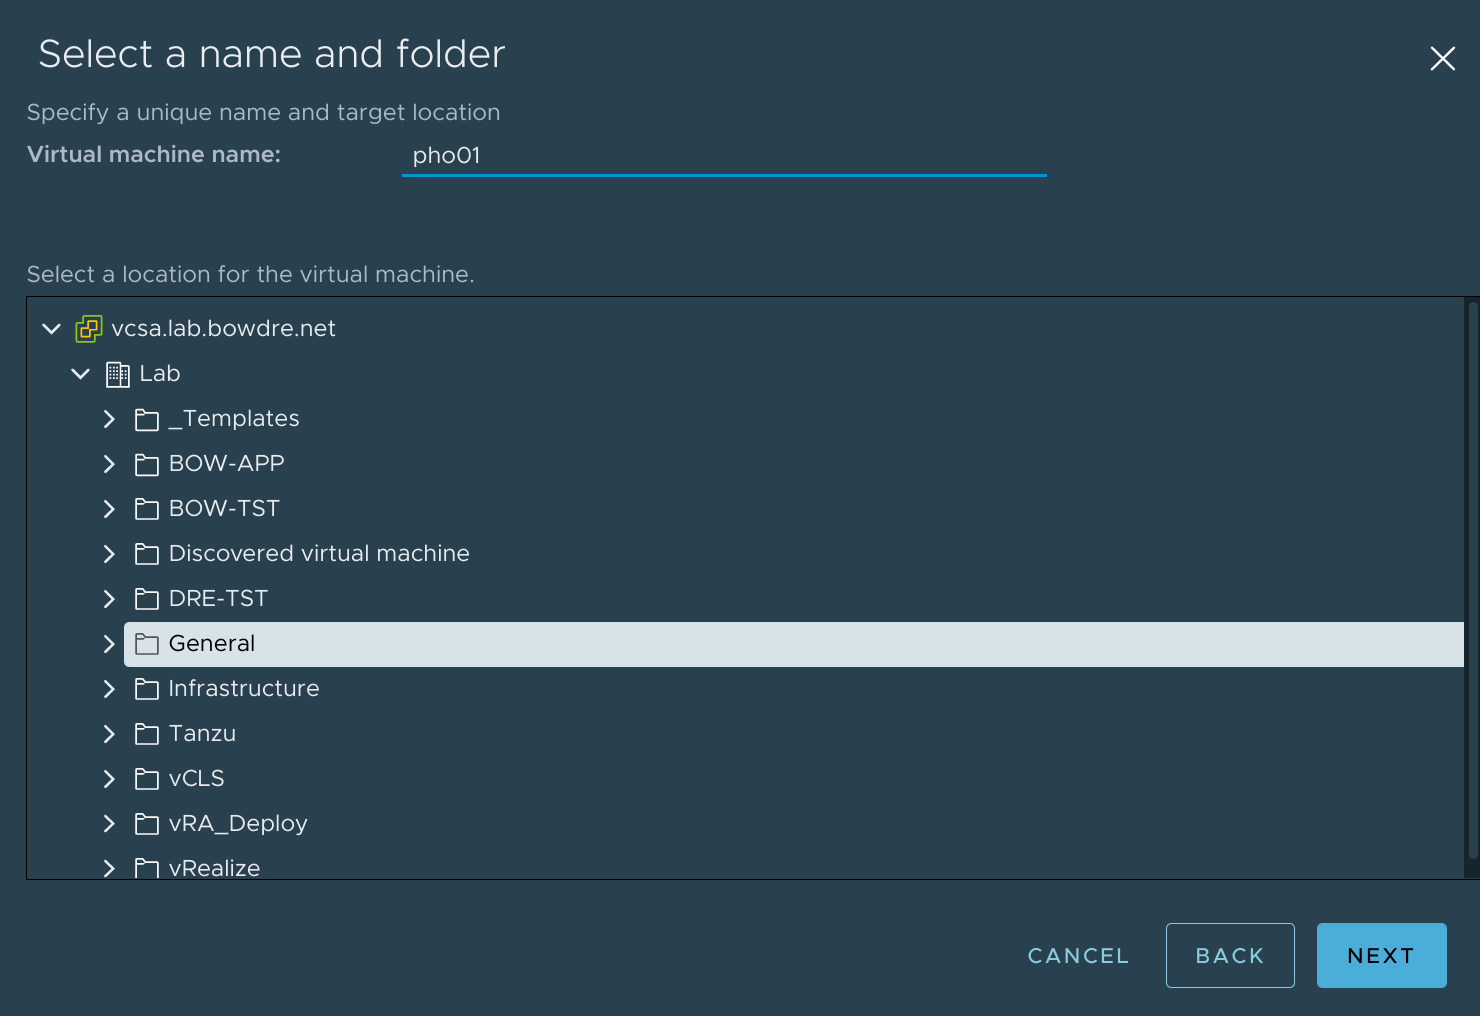Click the Discovered virtual machine folder icon

coord(147,554)
